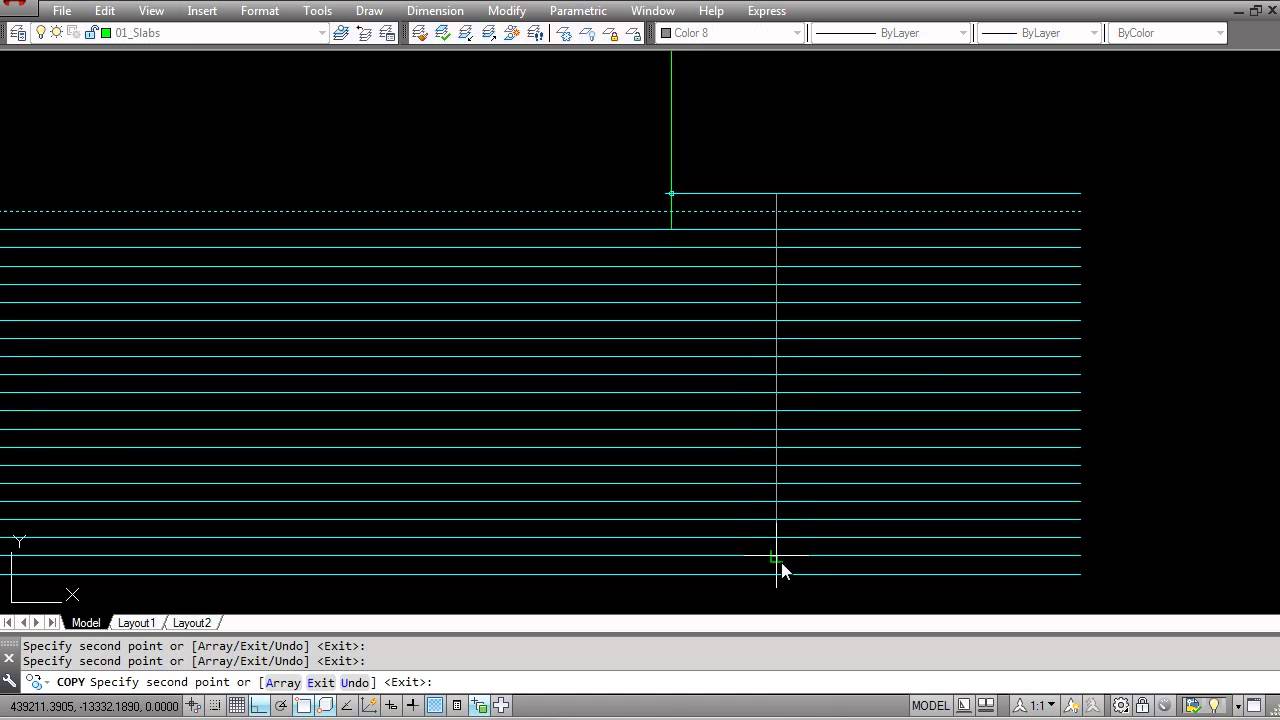Open the first ByLayer linetype dropdown
The width and height of the screenshot is (1280, 720).
(x=963, y=33)
